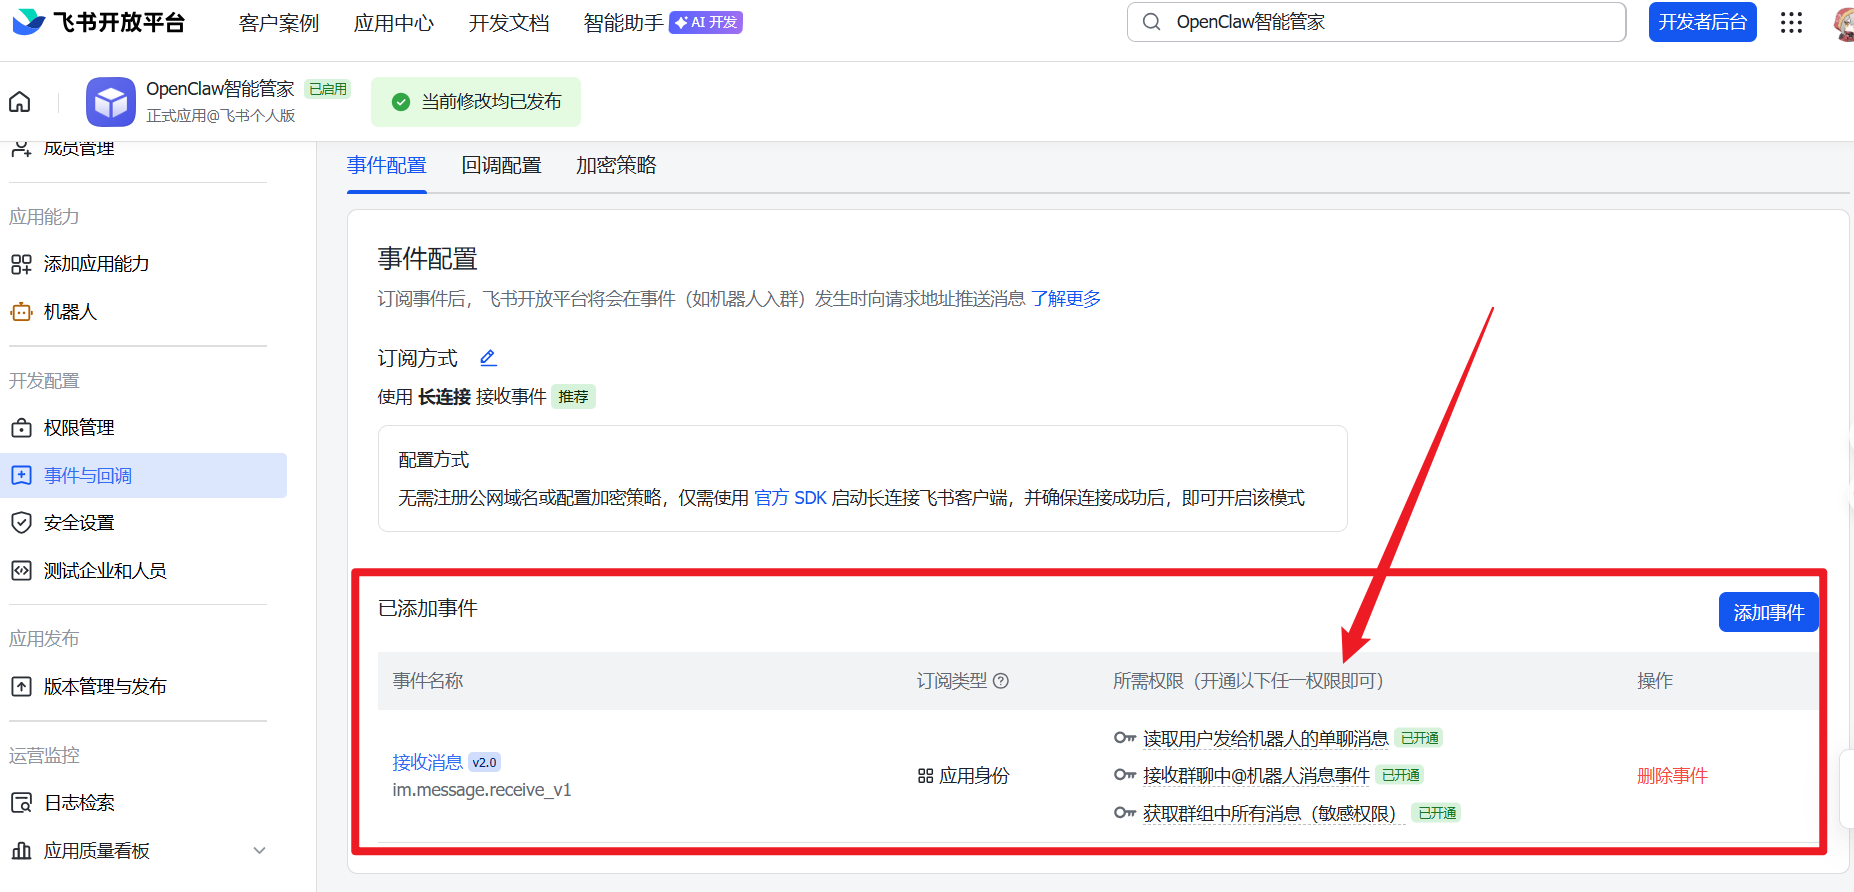
Task: Click key icon for 获取群组中所有消息
Action: (1125, 813)
